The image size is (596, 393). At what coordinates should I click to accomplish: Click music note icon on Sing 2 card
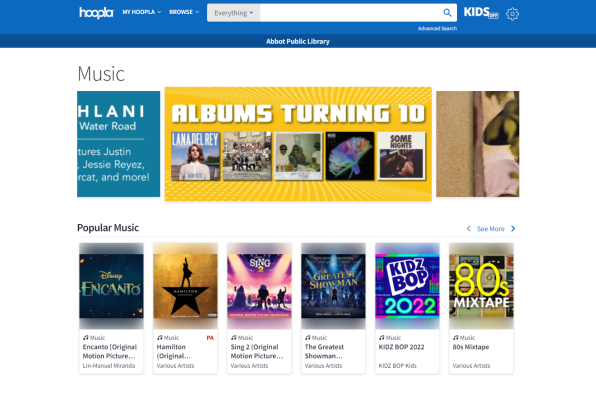(233, 338)
